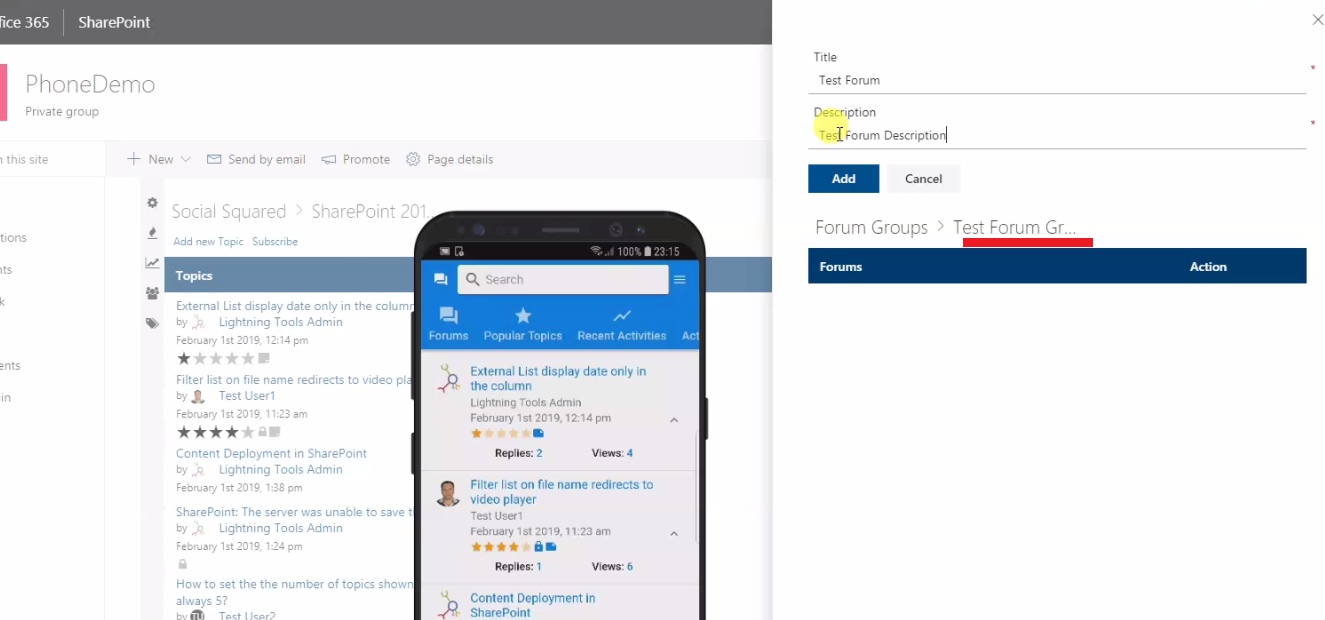Click views count 6 on phone
This screenshot has height=620, width=1325.
pos(629,566)
